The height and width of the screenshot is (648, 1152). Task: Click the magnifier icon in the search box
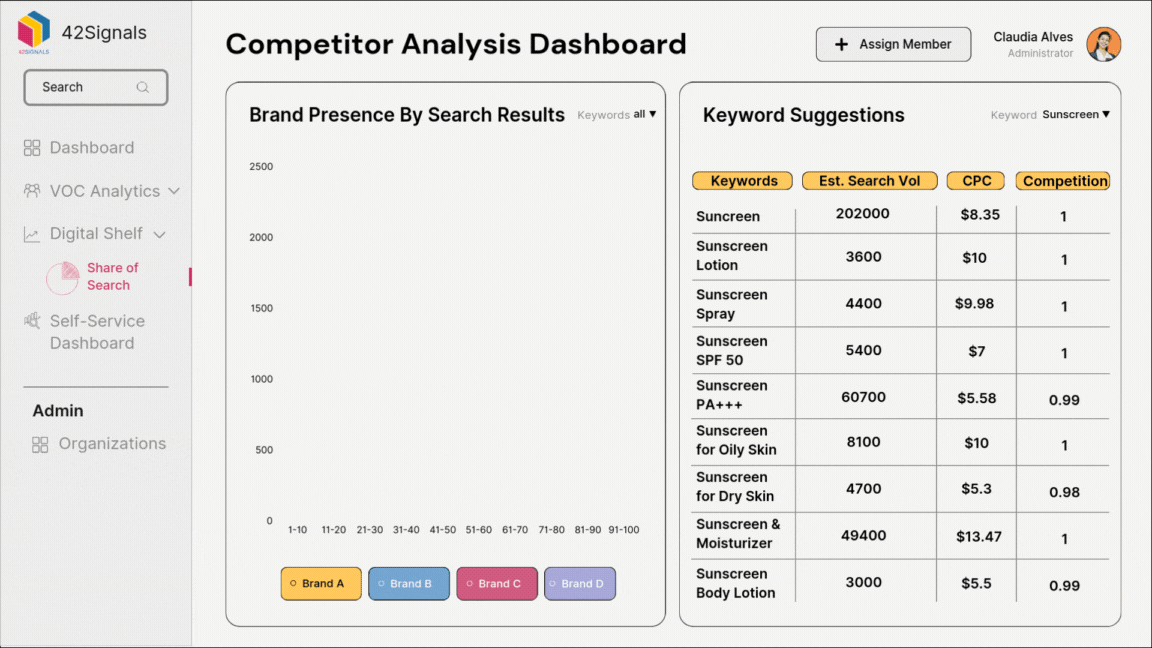pos(143,87)
